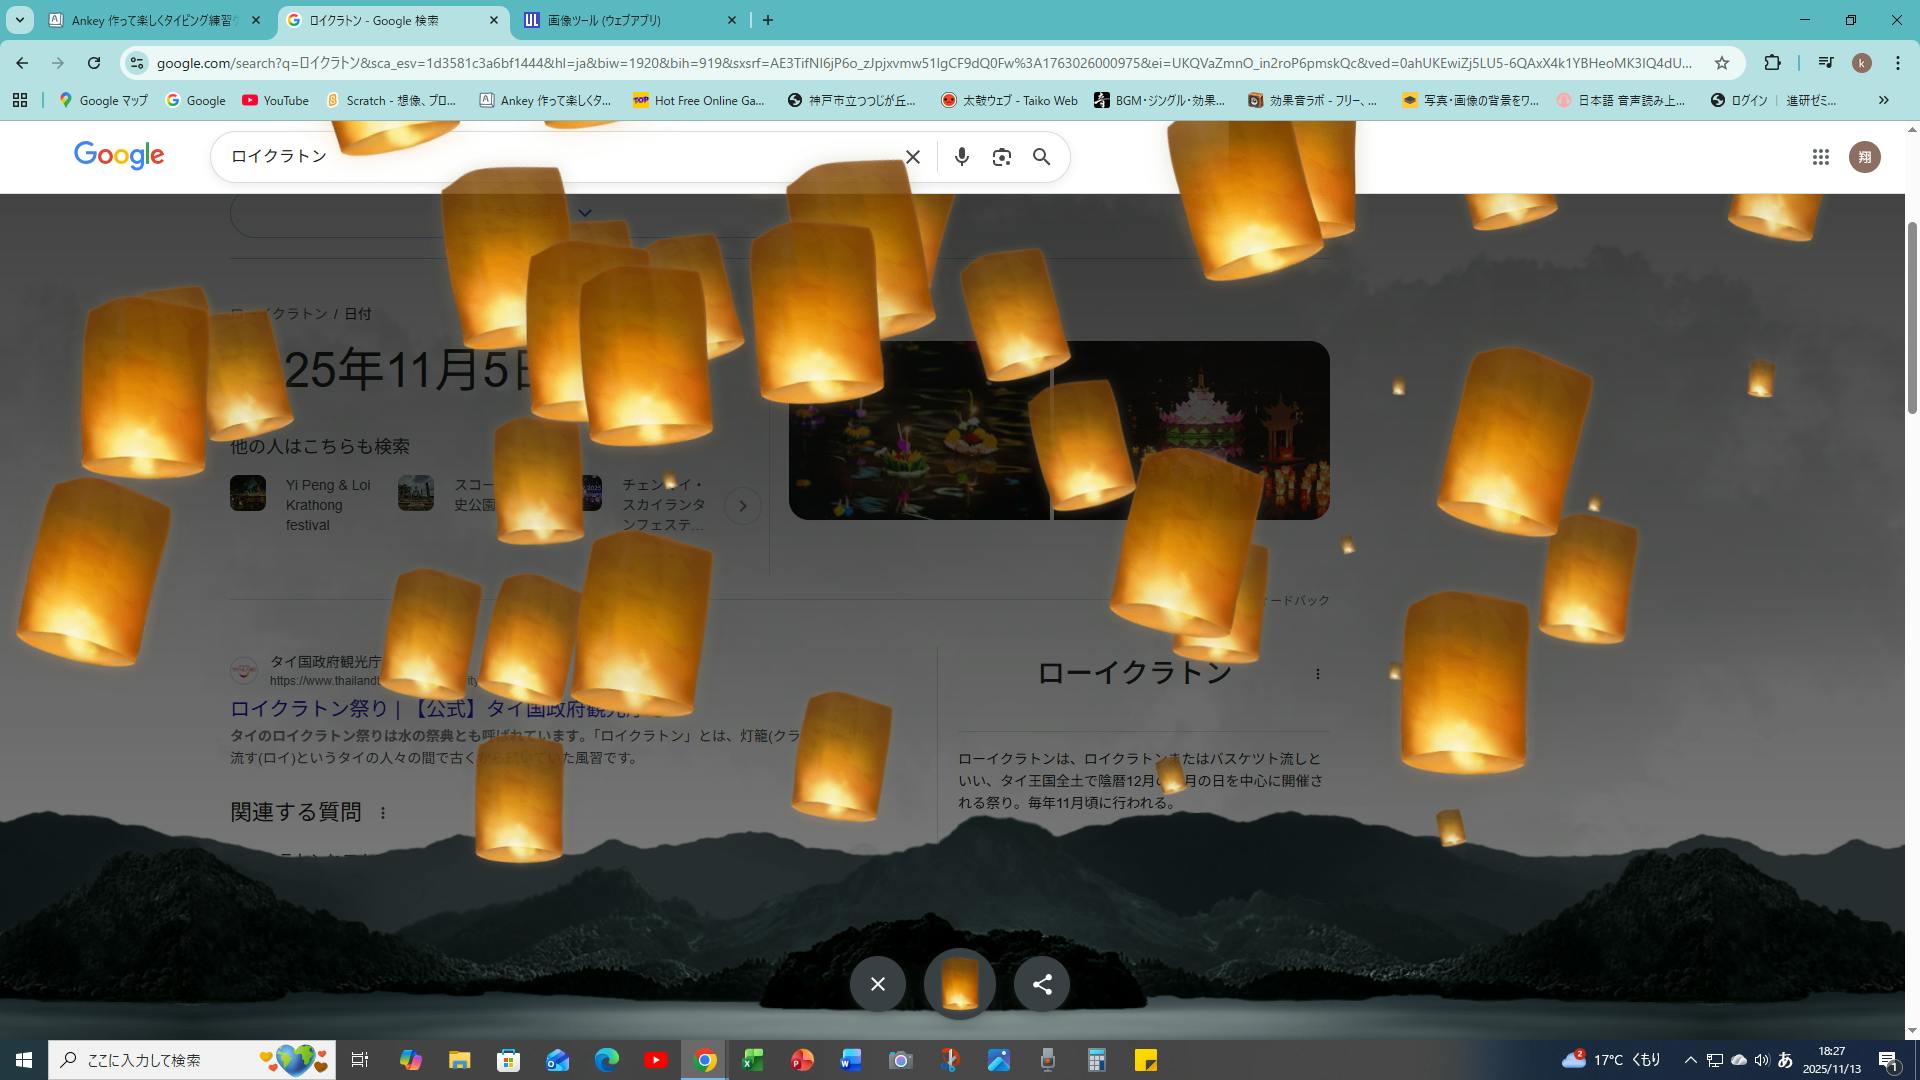The height and width of the screenshot is (1080, 1920).
Task: Open Google Lens image search
Action: point(1001,157)
